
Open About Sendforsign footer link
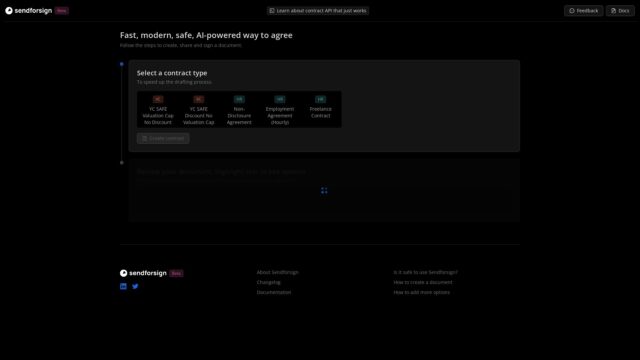tap(278, 272)
